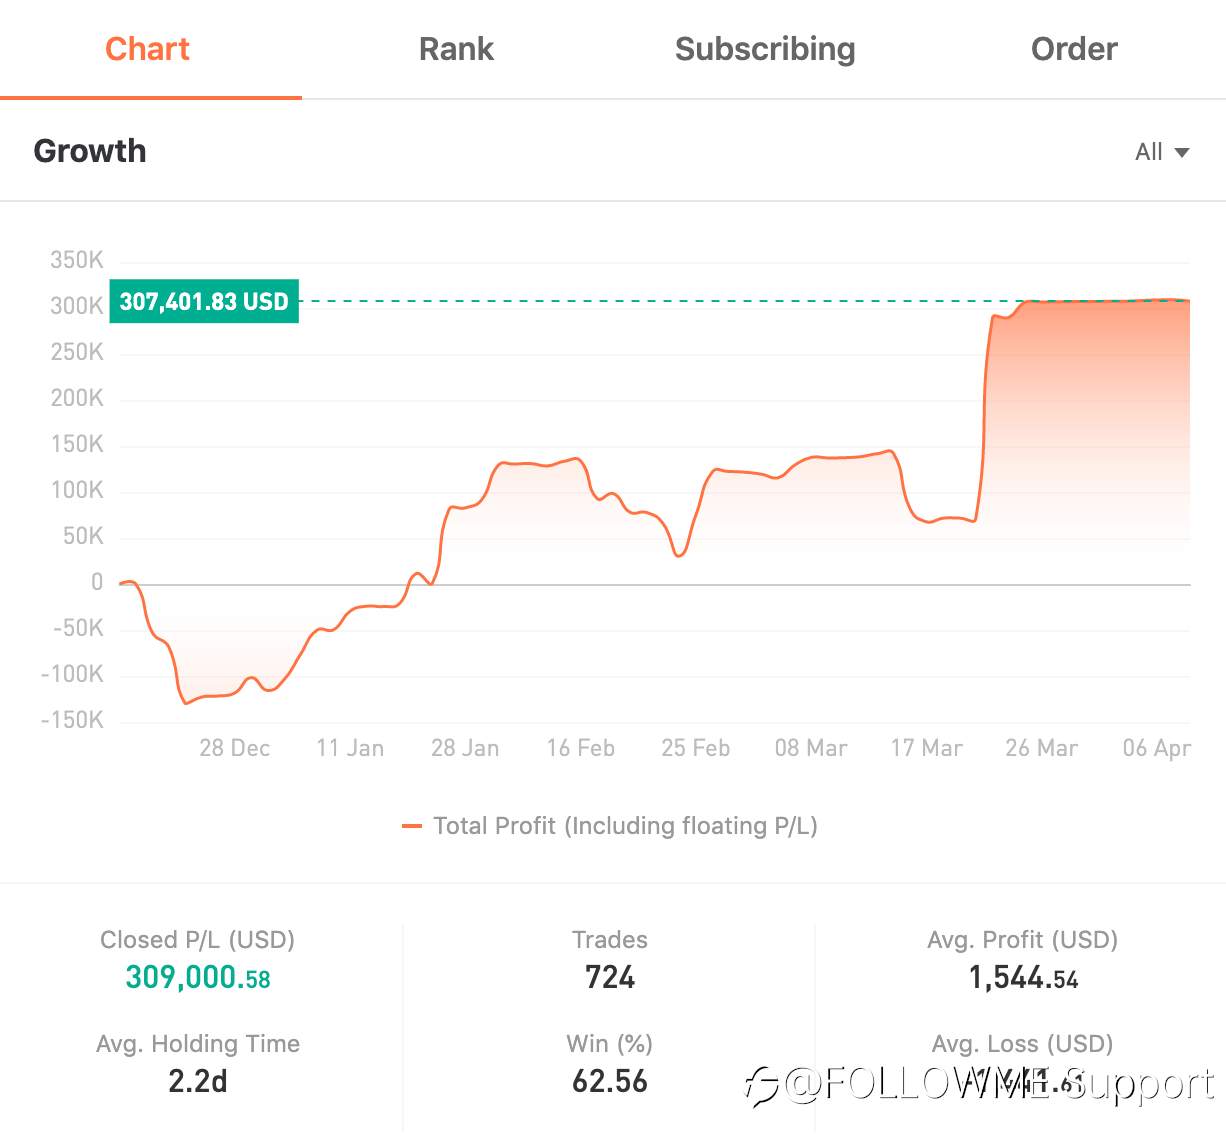
Task: Click the orange legend line marker
Action: click(411, 826)
